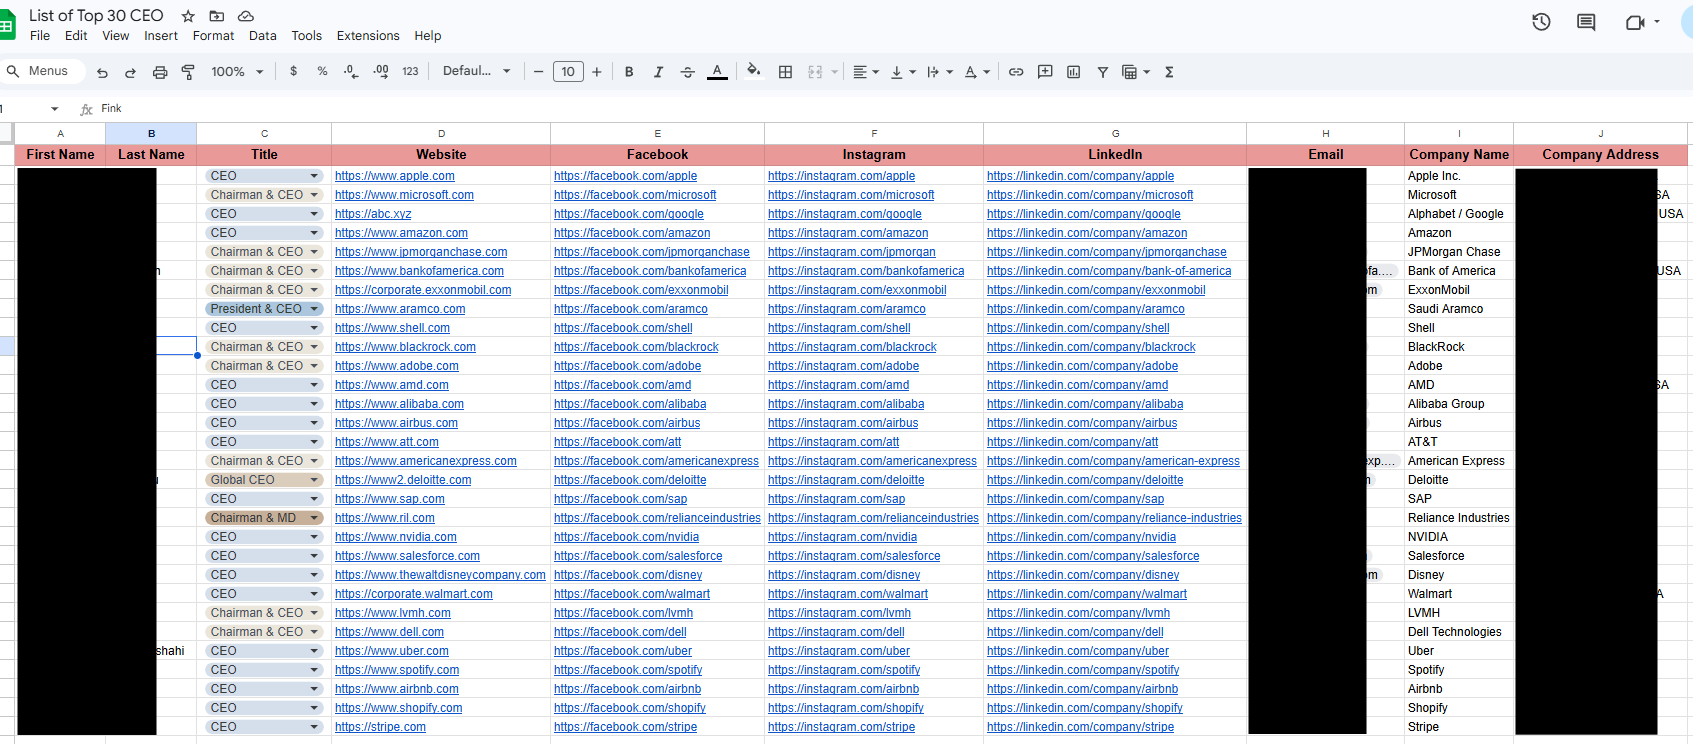Image resolution: width=1693 pixels, height=744 pixels.
Task: Redo the last undone action
Action: 130,72
